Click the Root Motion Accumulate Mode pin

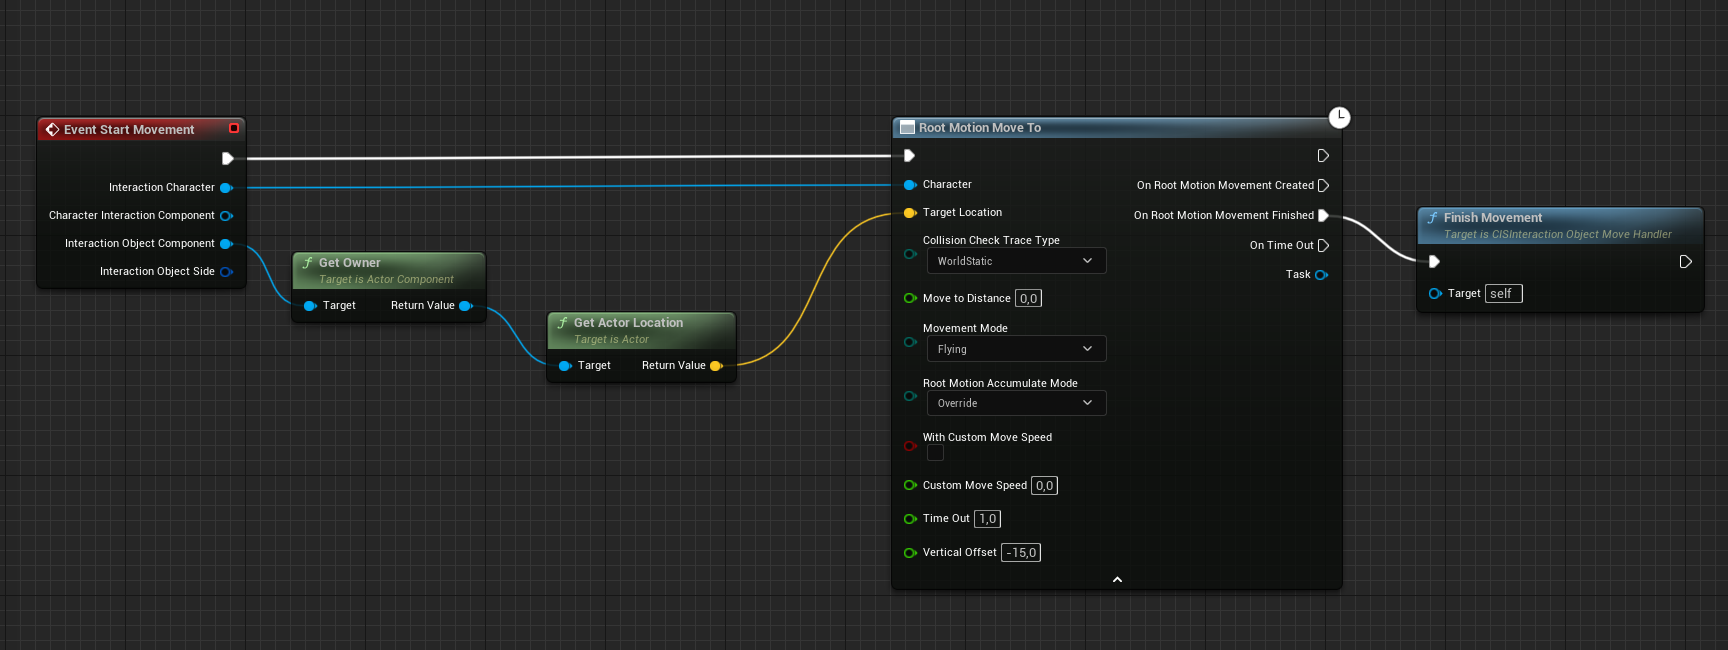pos(910,396)
